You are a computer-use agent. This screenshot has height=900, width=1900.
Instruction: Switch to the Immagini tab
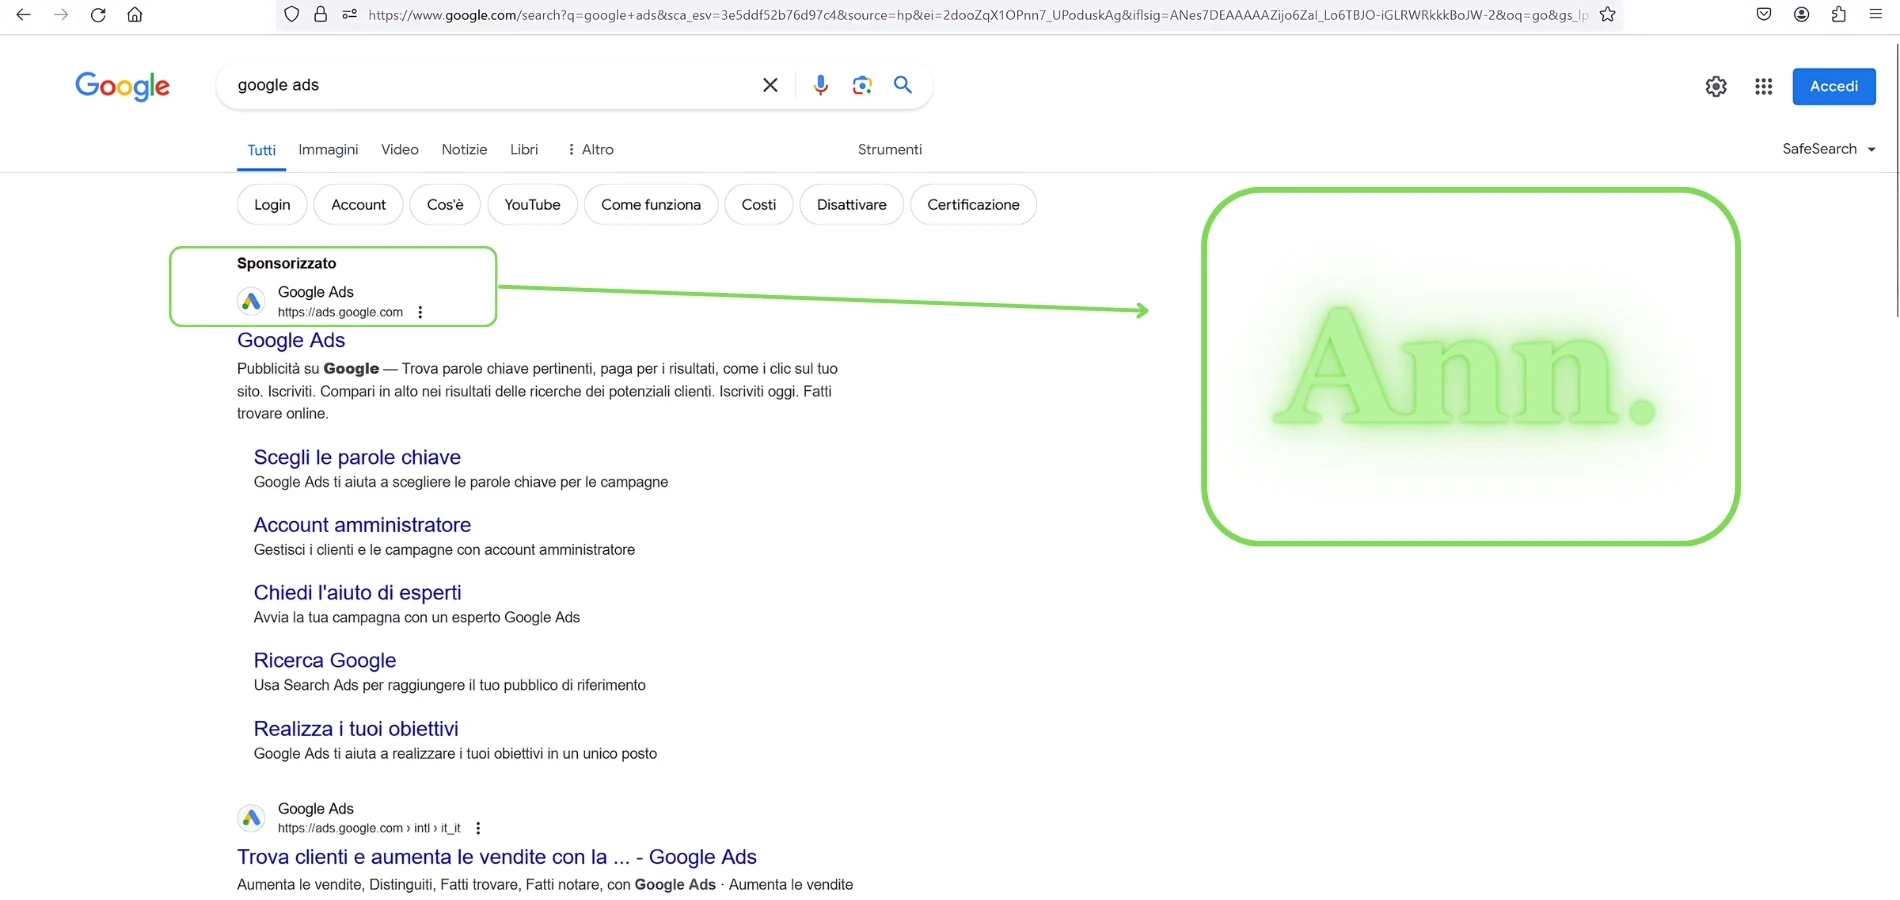click(x=328, y=150)
